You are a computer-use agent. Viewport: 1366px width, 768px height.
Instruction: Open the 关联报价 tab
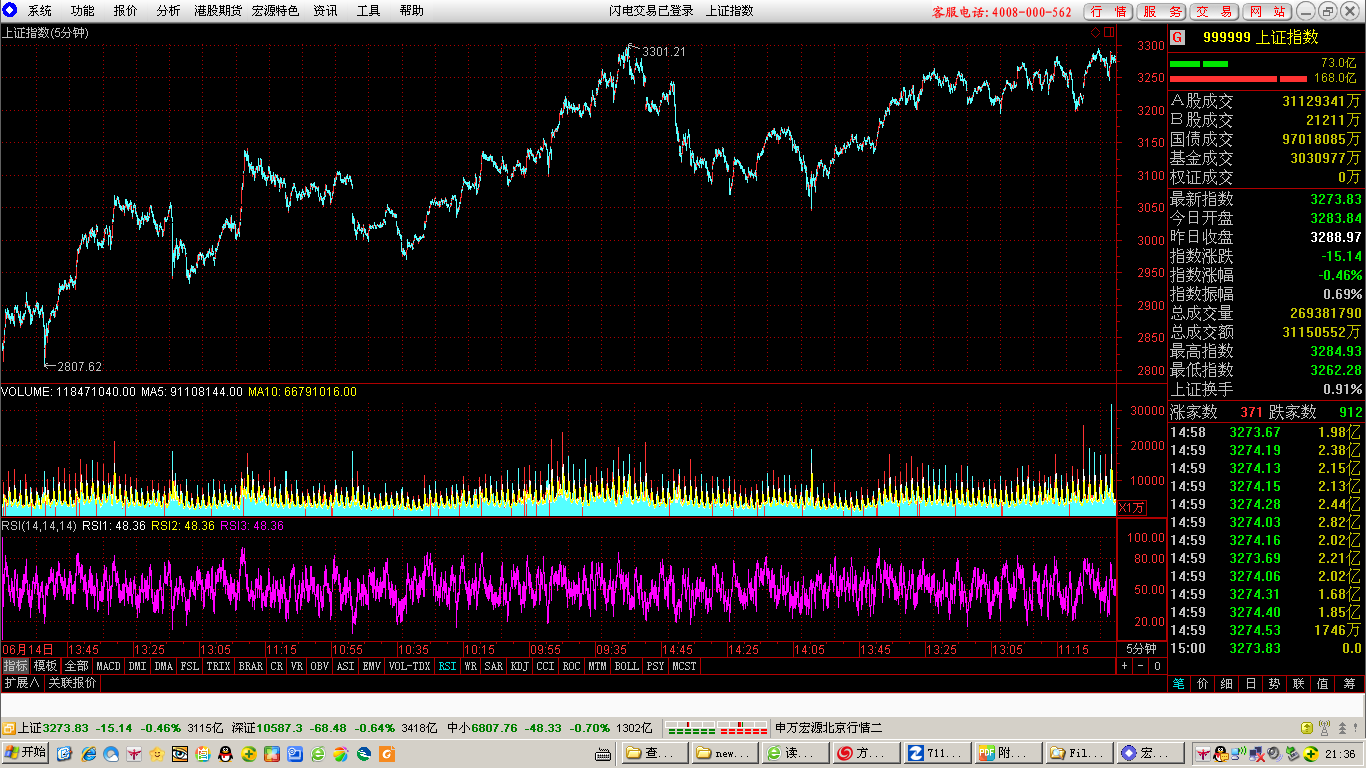coord(73,683)
